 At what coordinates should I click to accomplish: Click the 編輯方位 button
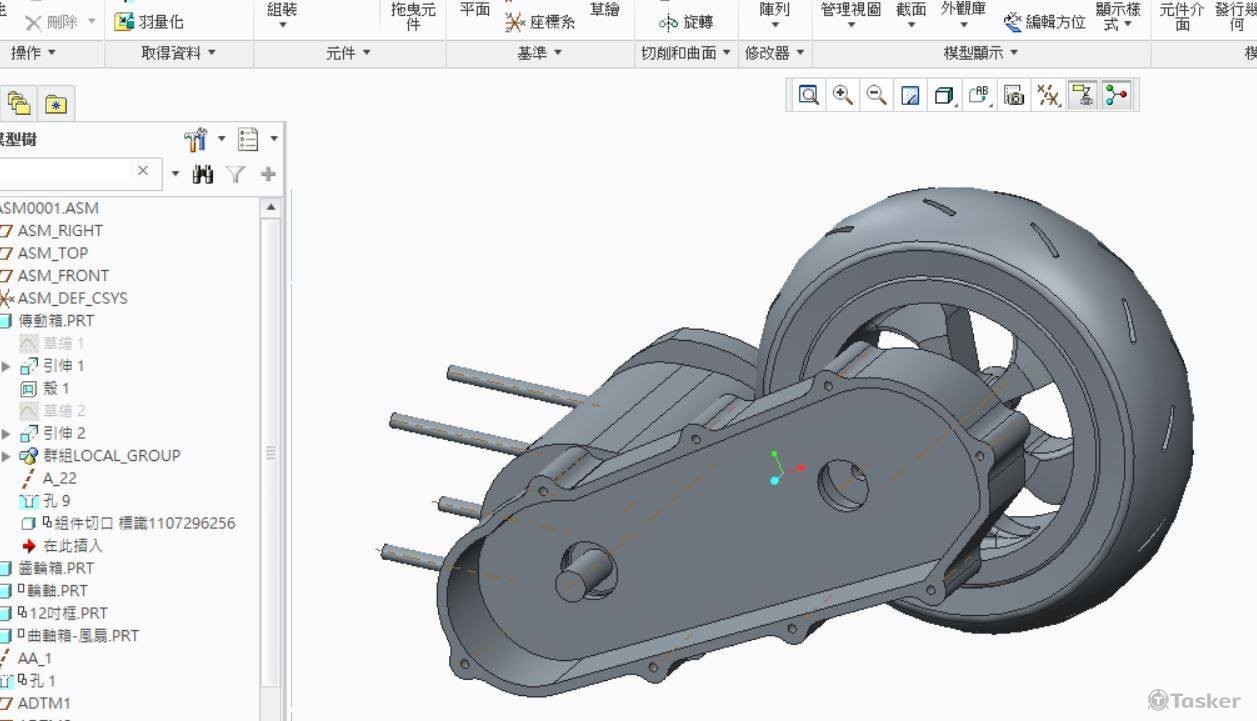1044,21
